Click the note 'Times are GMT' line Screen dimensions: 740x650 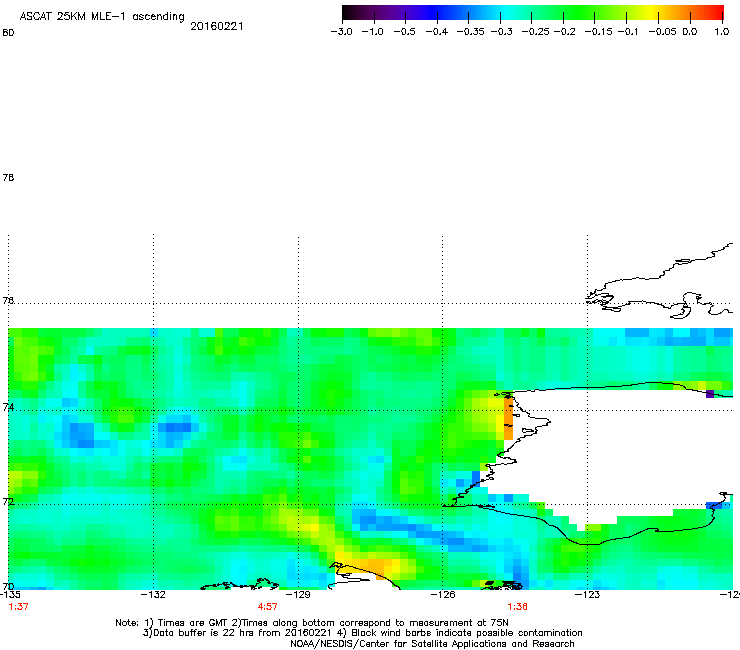(x=312, y=623)
